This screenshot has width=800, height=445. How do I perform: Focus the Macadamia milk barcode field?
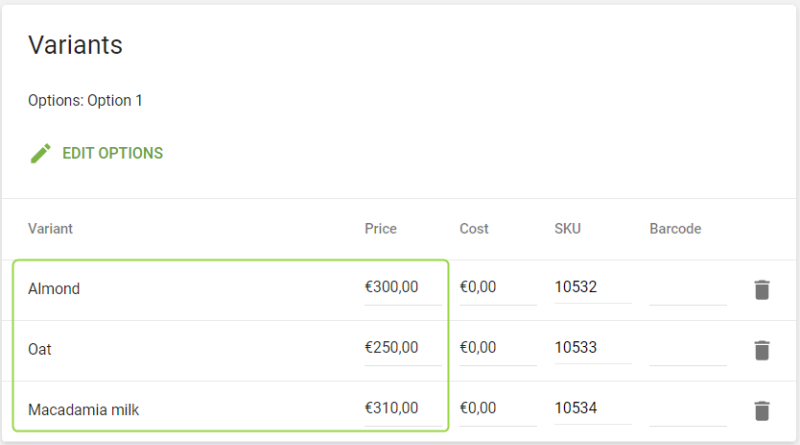[687, 408]
